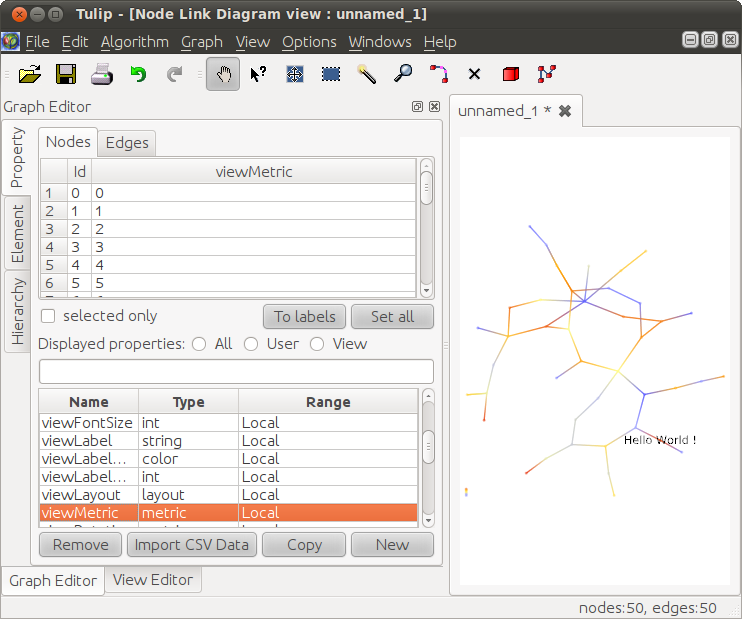
Task: Restore the inner document window
Action: 710,40
